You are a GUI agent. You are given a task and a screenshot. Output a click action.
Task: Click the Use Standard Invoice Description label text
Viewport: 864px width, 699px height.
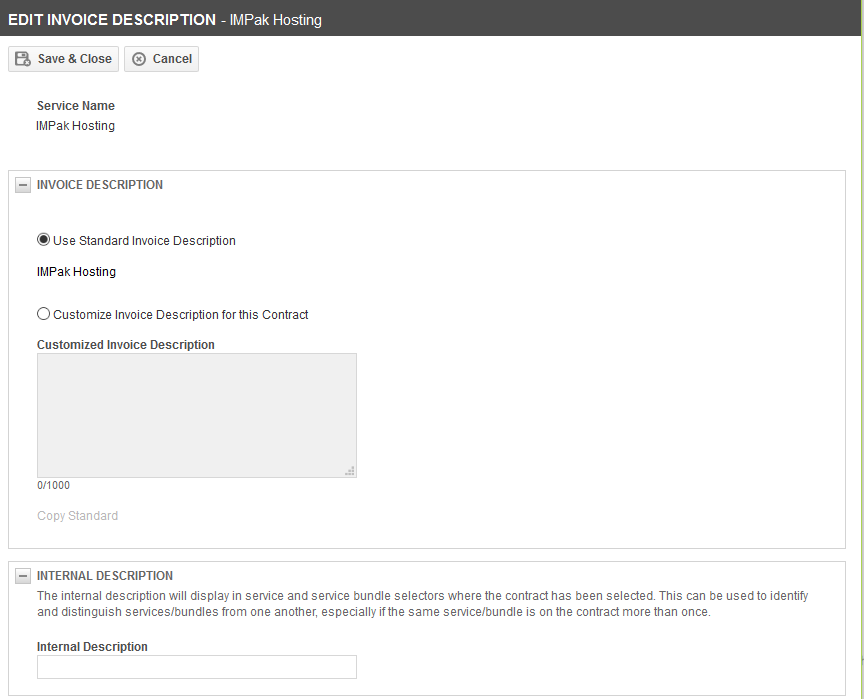pyautogui.click(x=144, y=241)
